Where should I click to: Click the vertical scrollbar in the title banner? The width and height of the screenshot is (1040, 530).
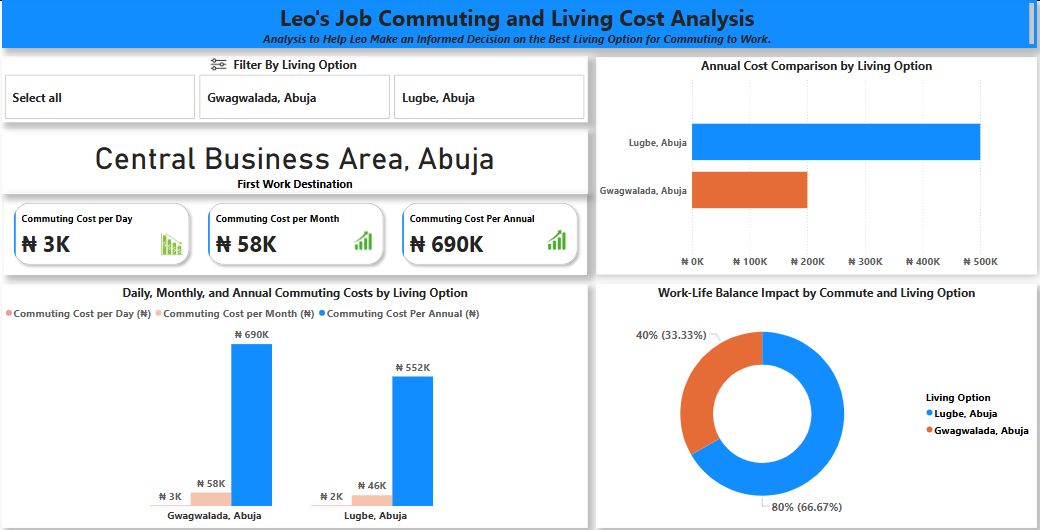[x=1031, y=23]
